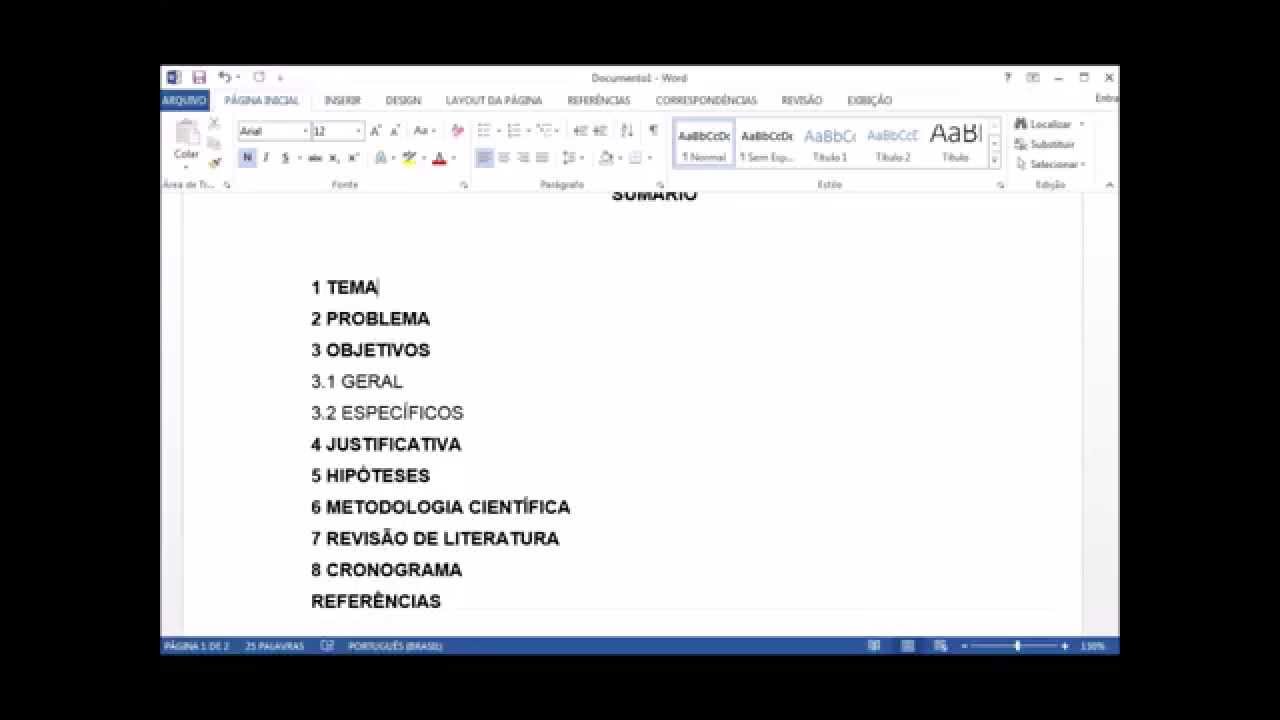Toggle bold formatting (N)

[247, 158]
